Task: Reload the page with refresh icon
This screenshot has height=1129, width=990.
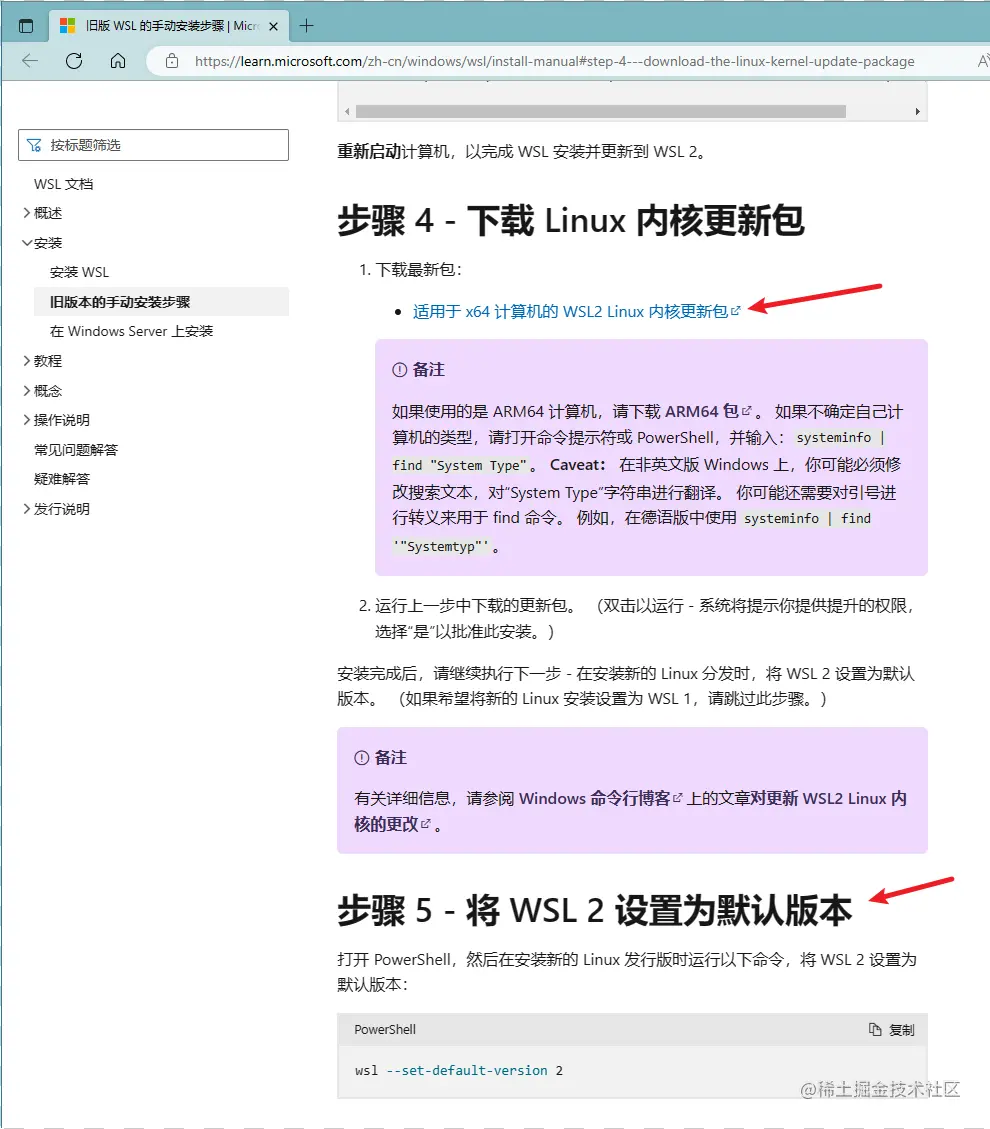Action: (74, 61)
